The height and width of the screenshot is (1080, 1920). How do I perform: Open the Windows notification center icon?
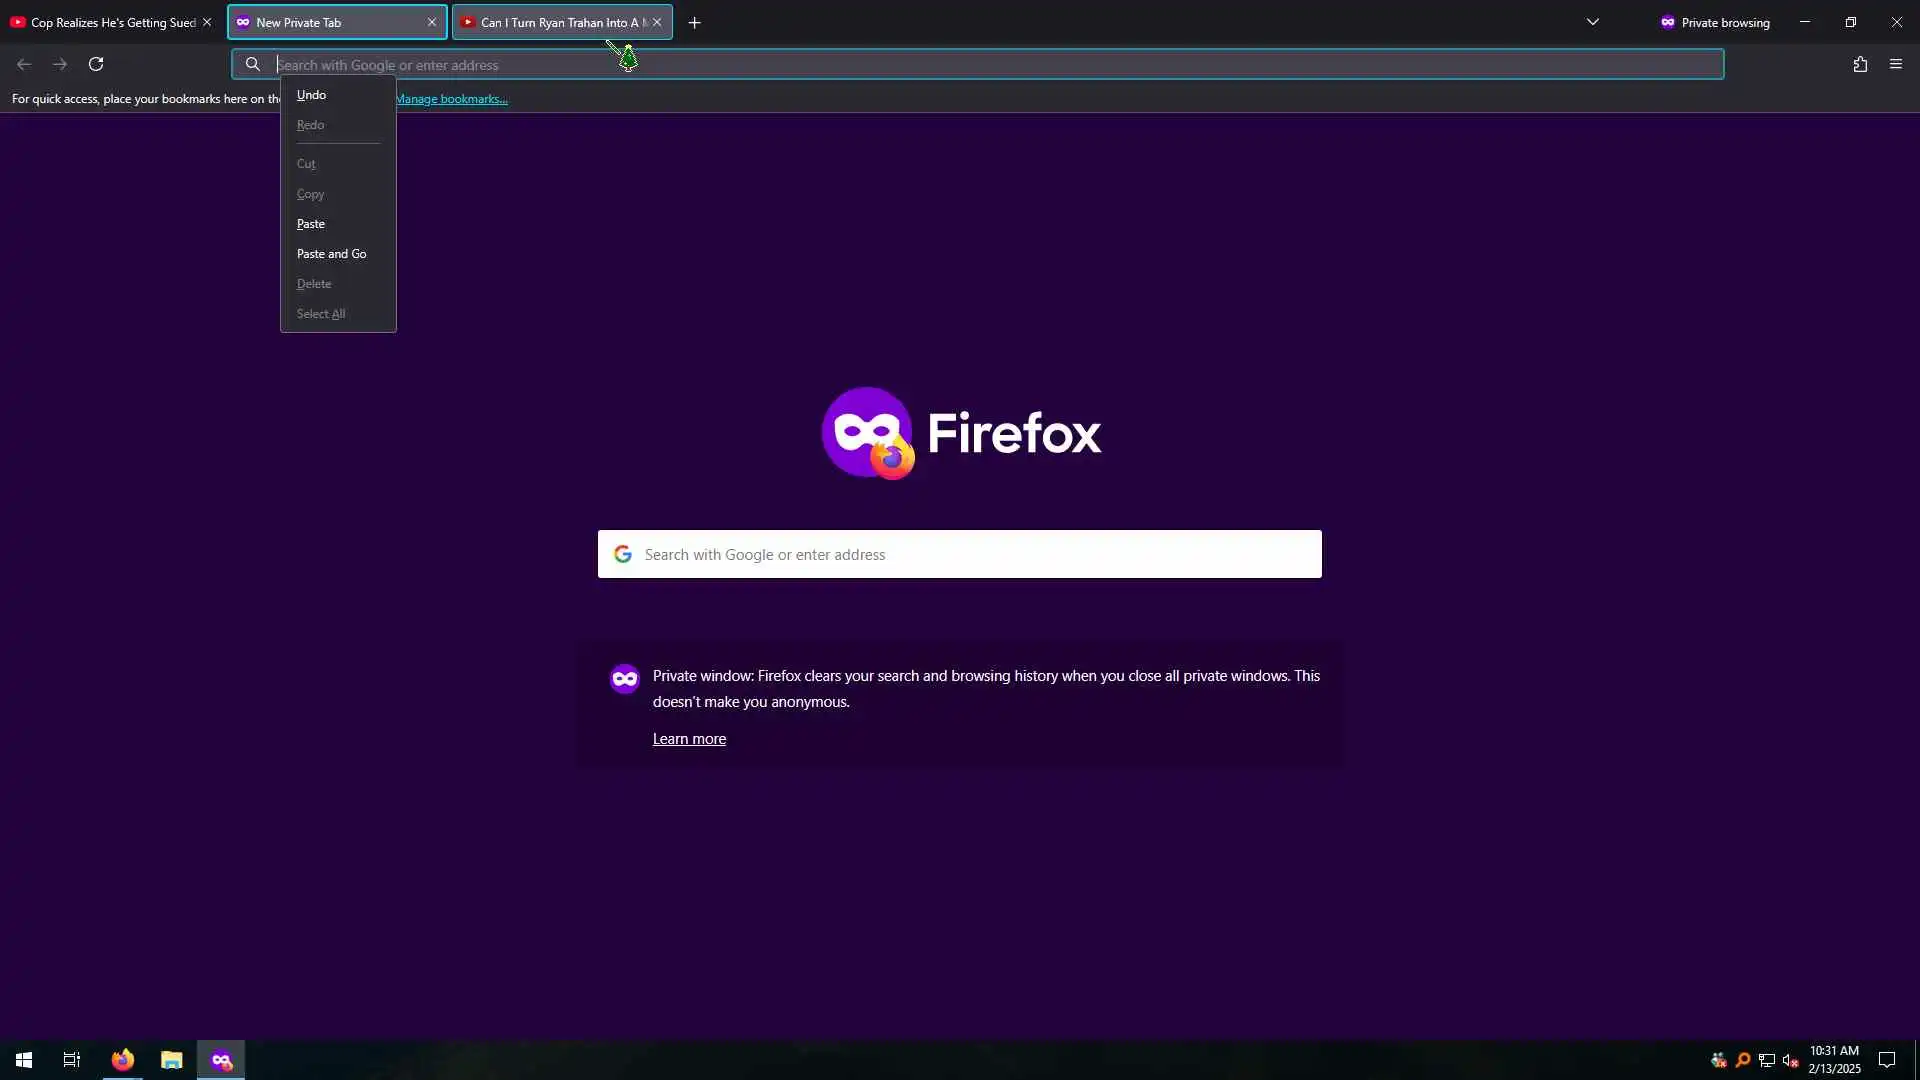click(x=1886, y=1060)
